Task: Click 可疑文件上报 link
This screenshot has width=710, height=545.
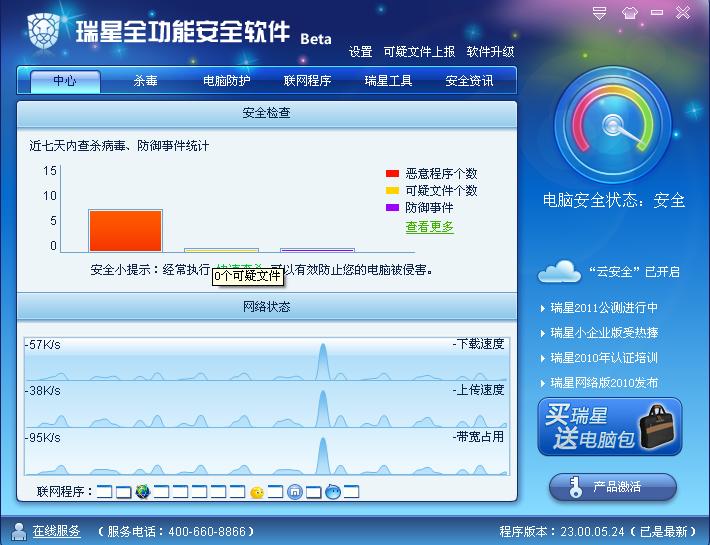Action: coord(419,52)
